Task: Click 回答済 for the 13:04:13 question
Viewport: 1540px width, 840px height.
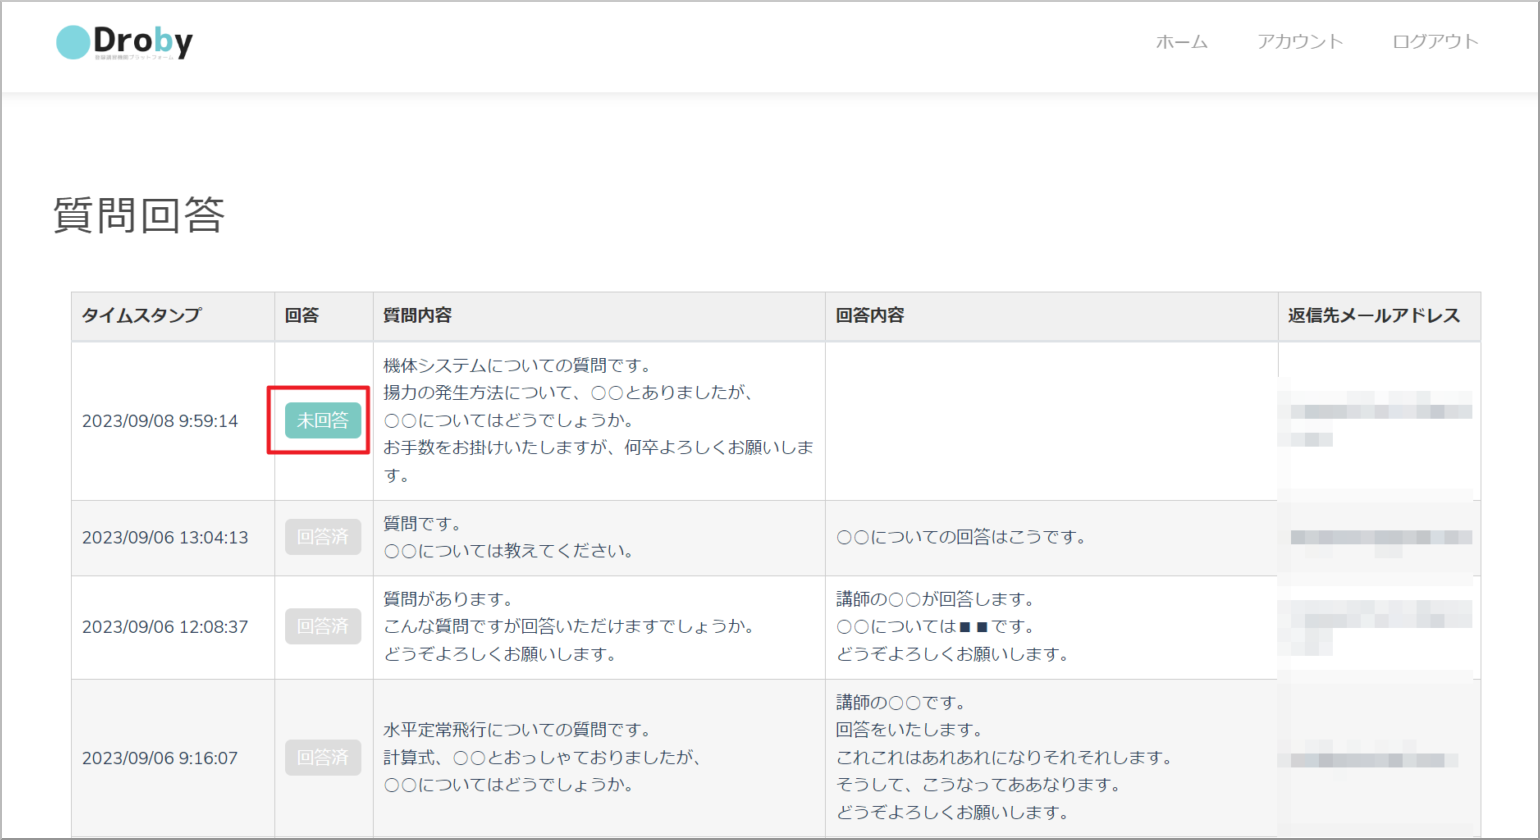Action: [x=323, y=537]
